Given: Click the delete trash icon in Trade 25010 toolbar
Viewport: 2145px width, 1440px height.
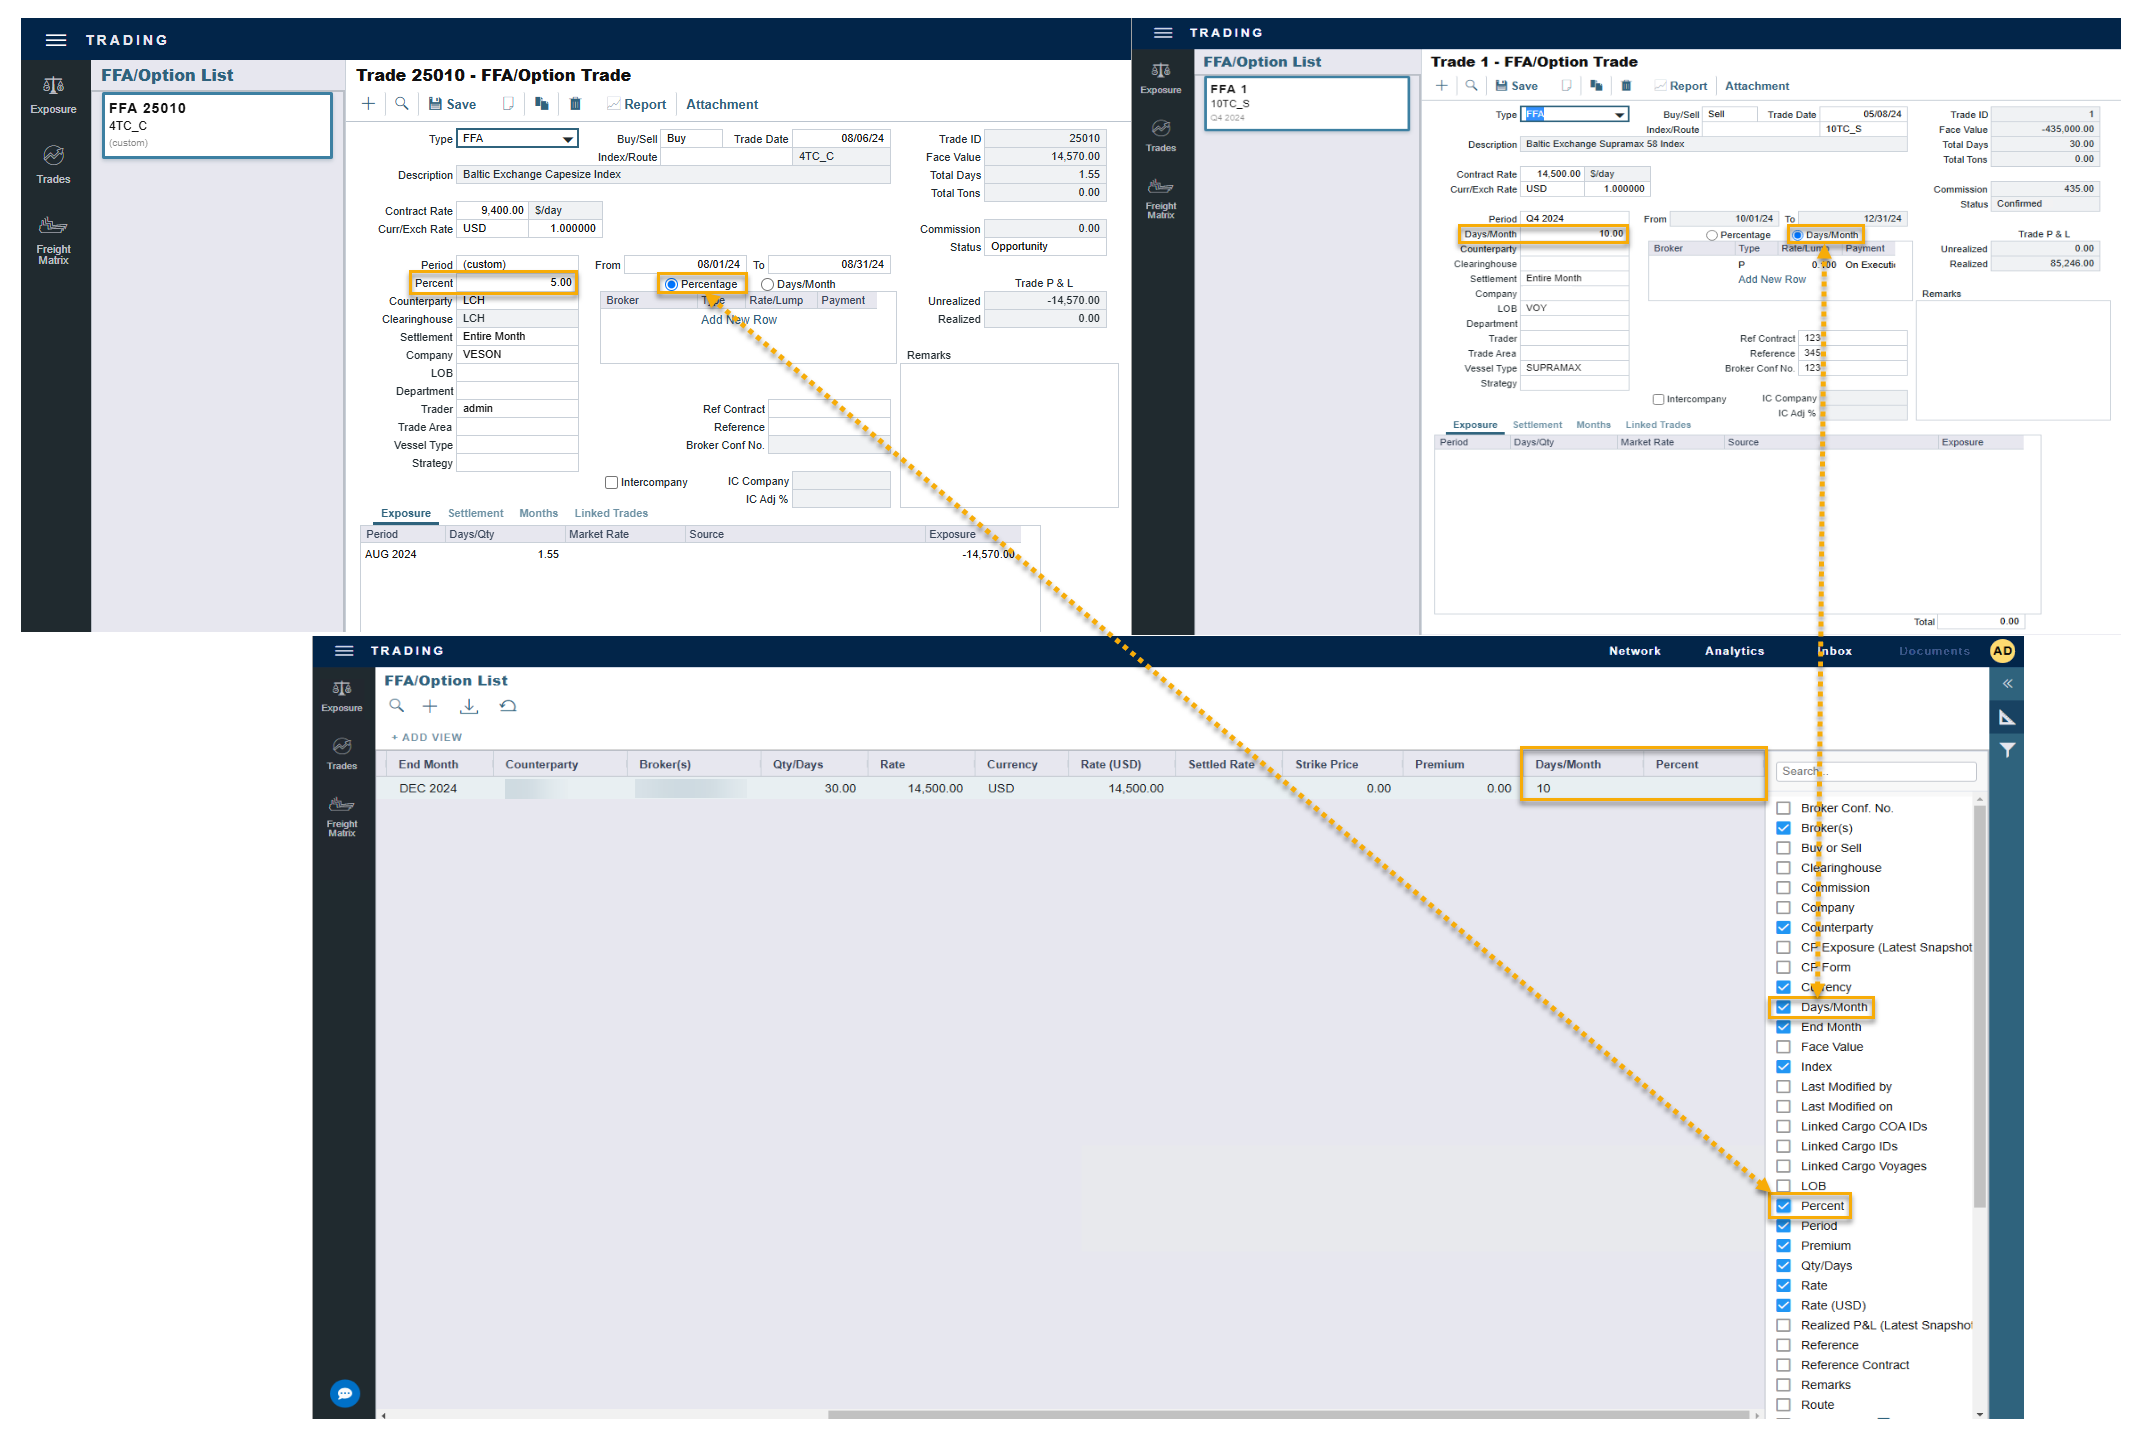Looking at the screenshot, I should pyautogui.click(x=575, y=104).
